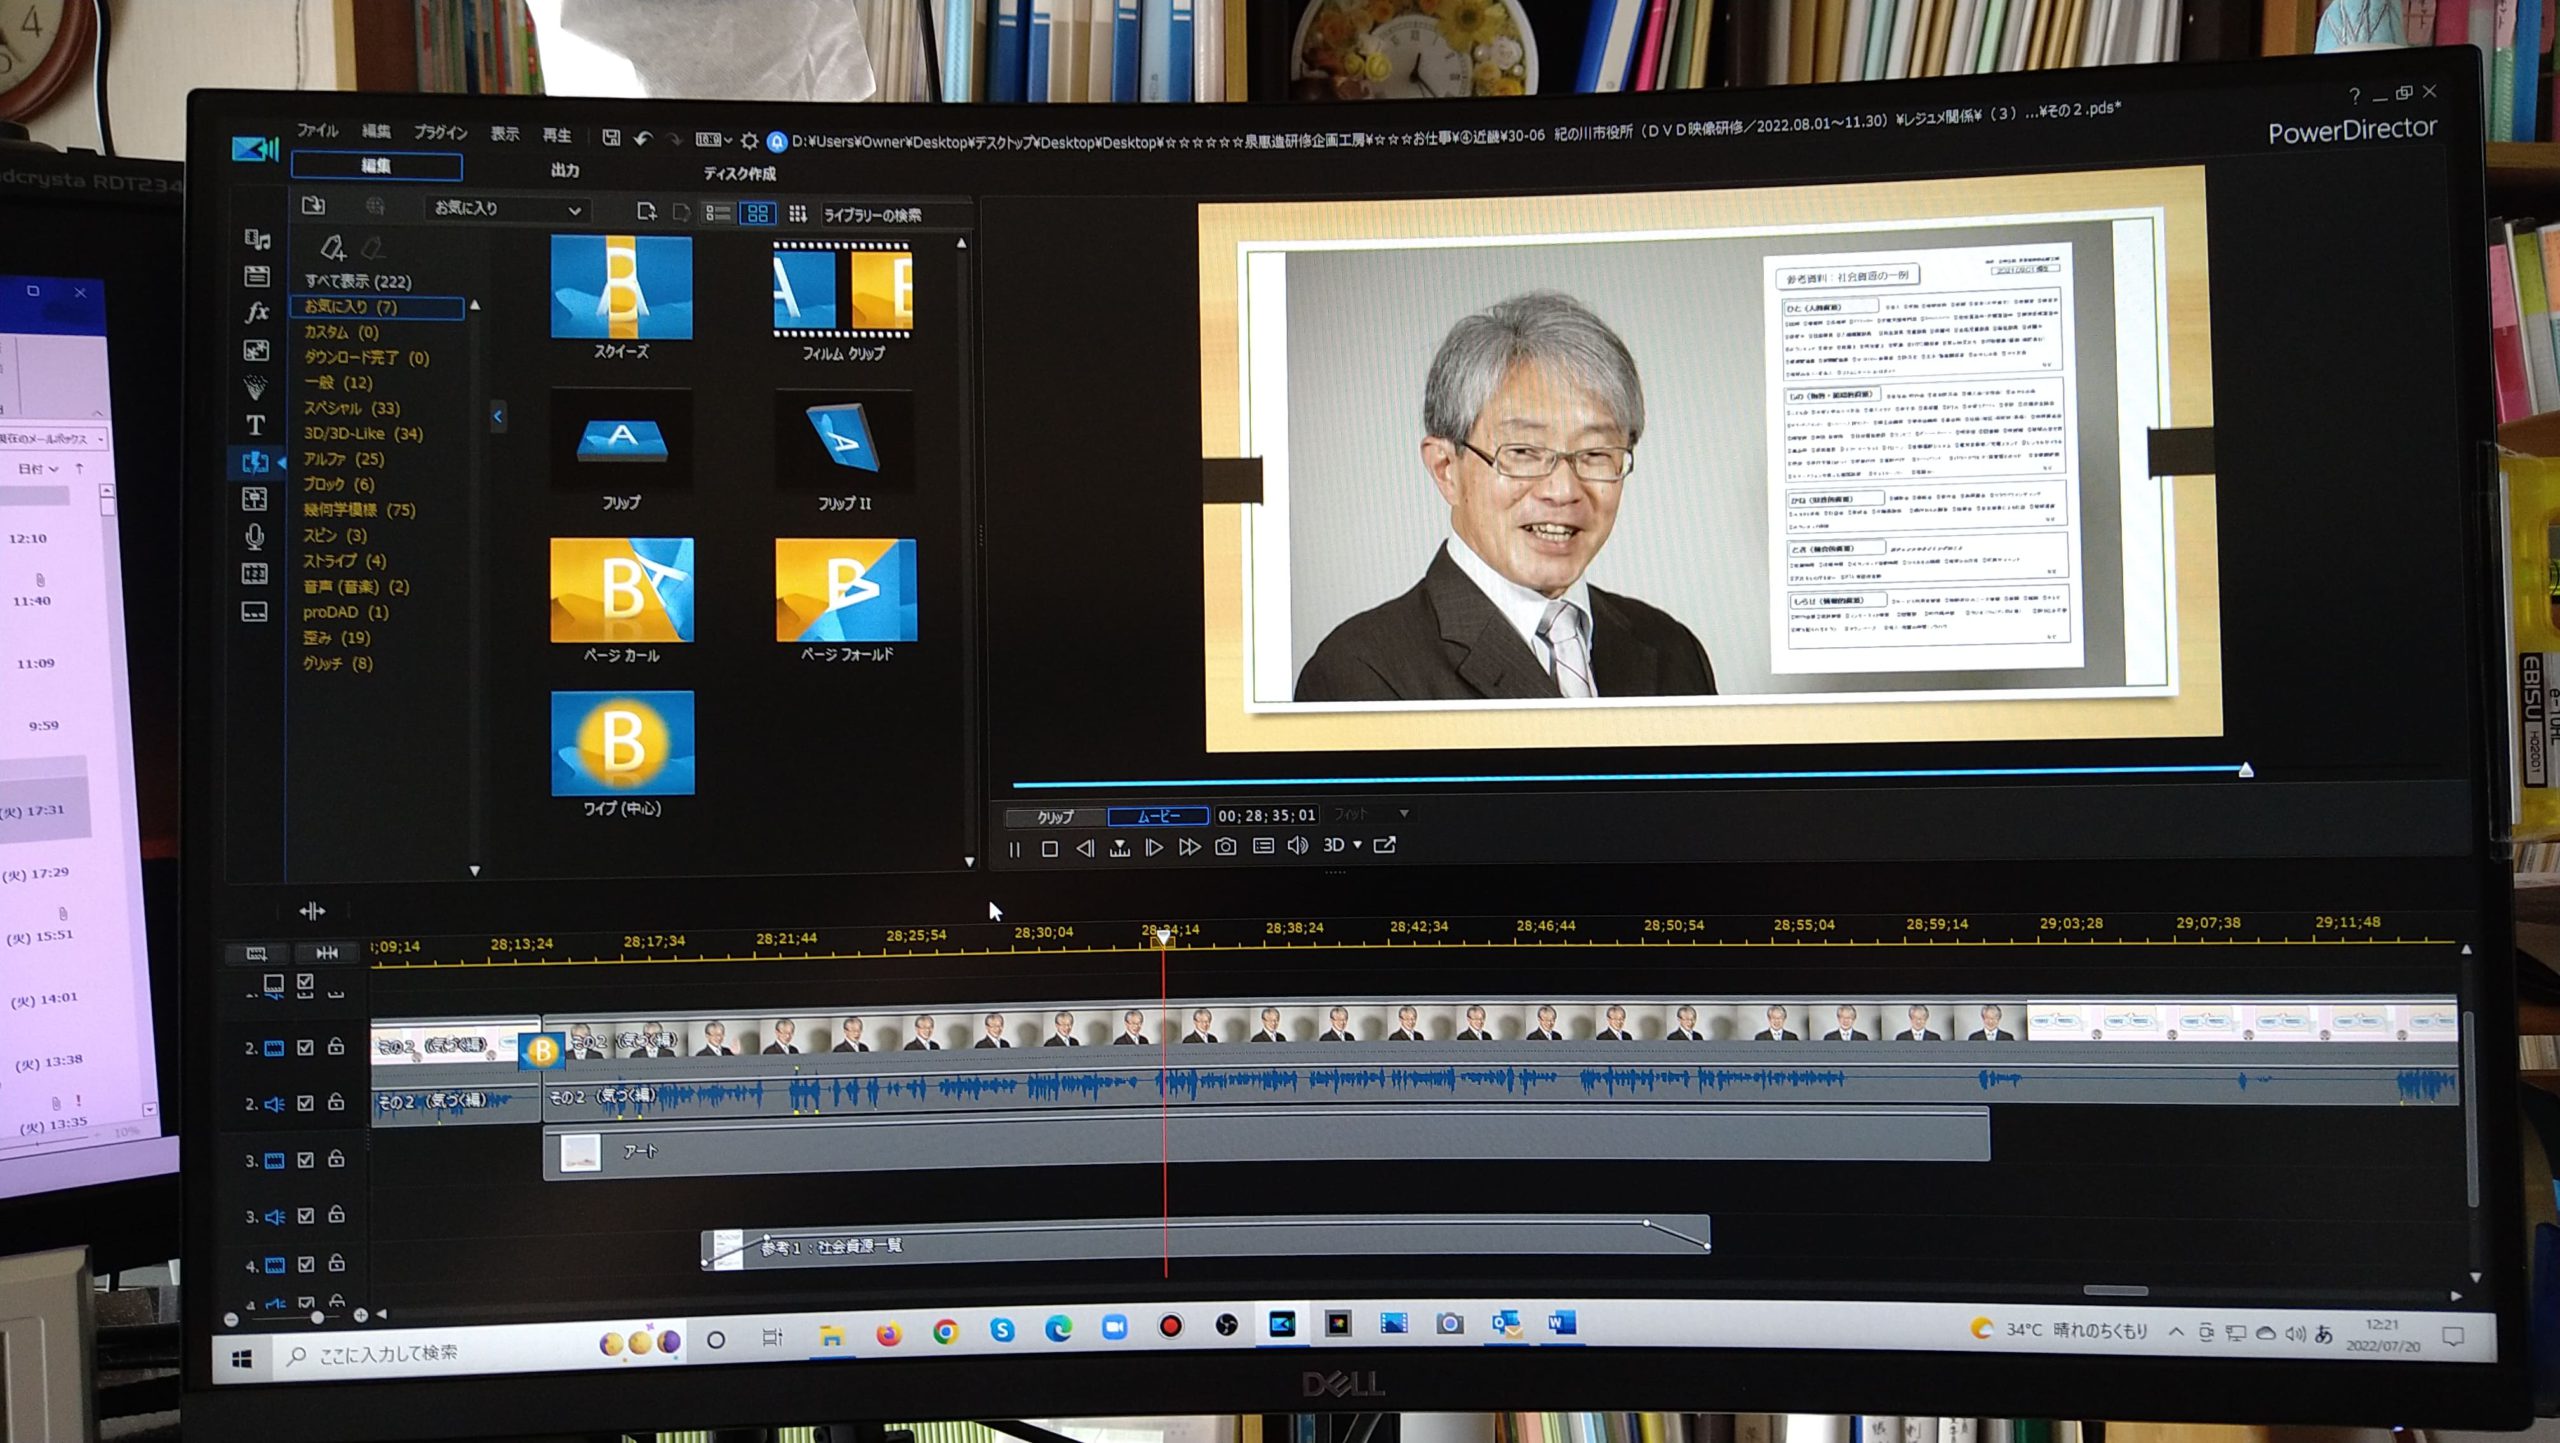Open the Title Room T icon
Screen dimensions: 2560x1443
click(256, 425)
